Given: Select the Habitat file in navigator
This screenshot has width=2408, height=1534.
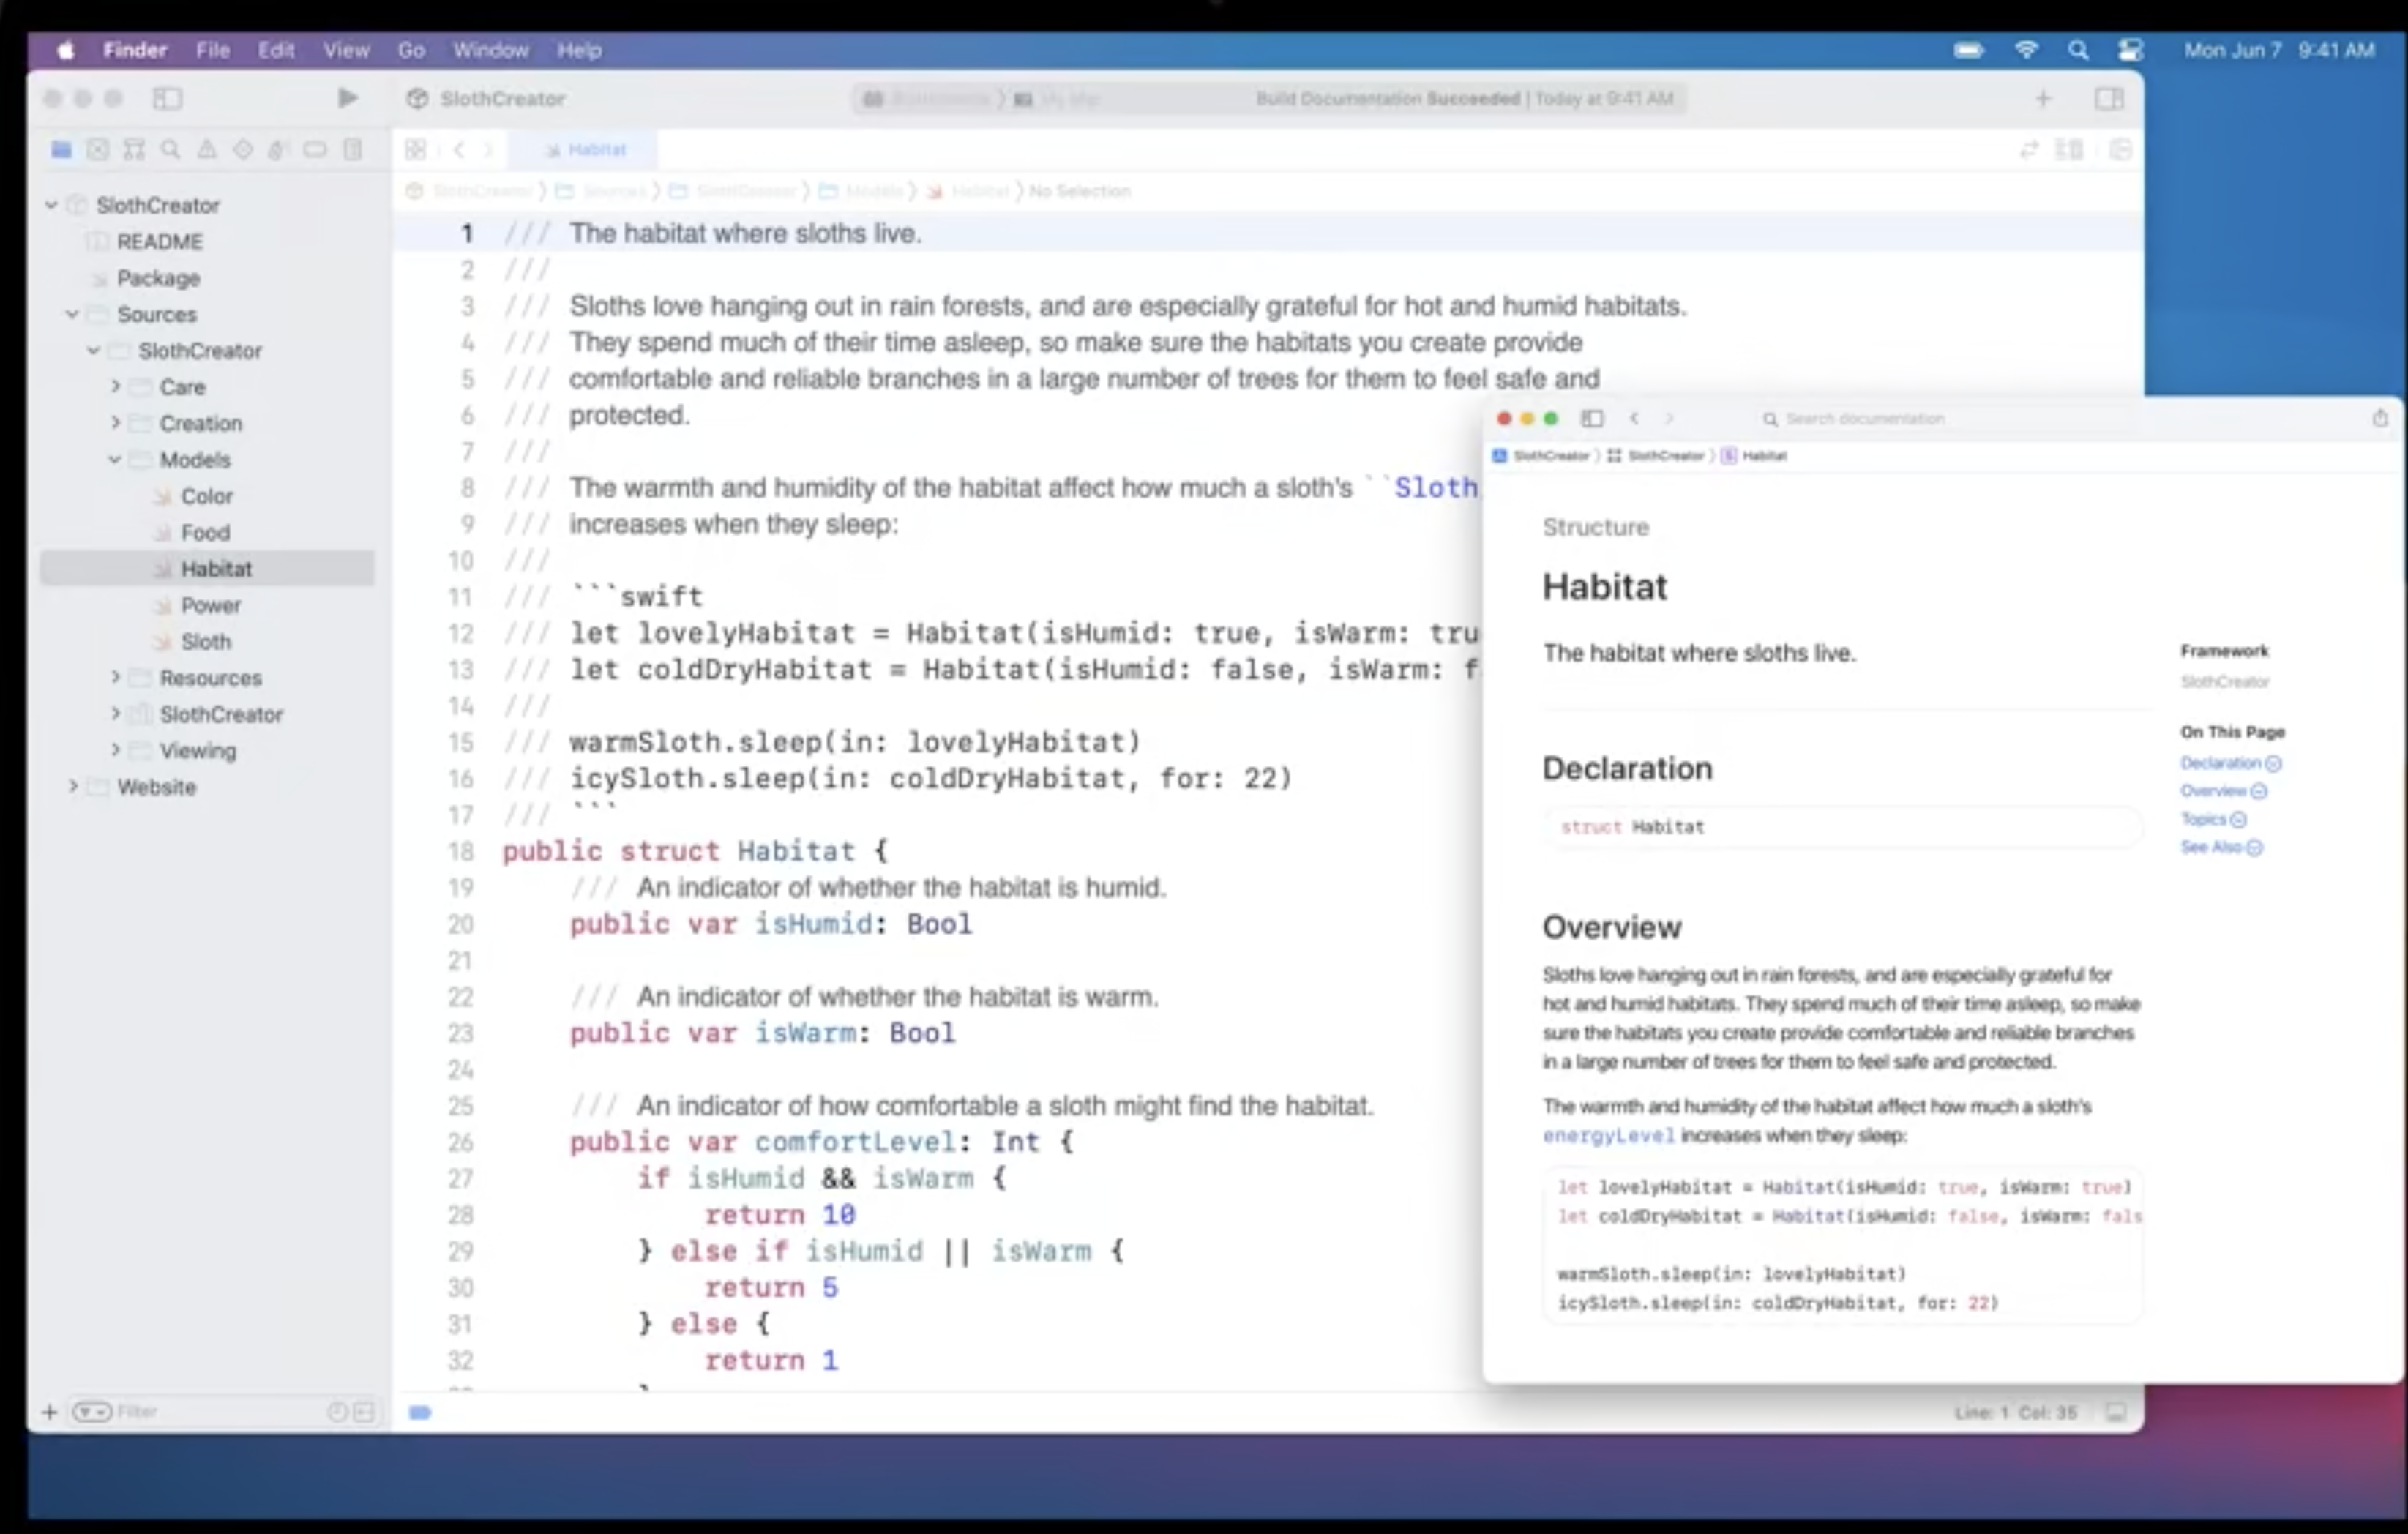Looking at the screenshot, I should tap(207, 568).
